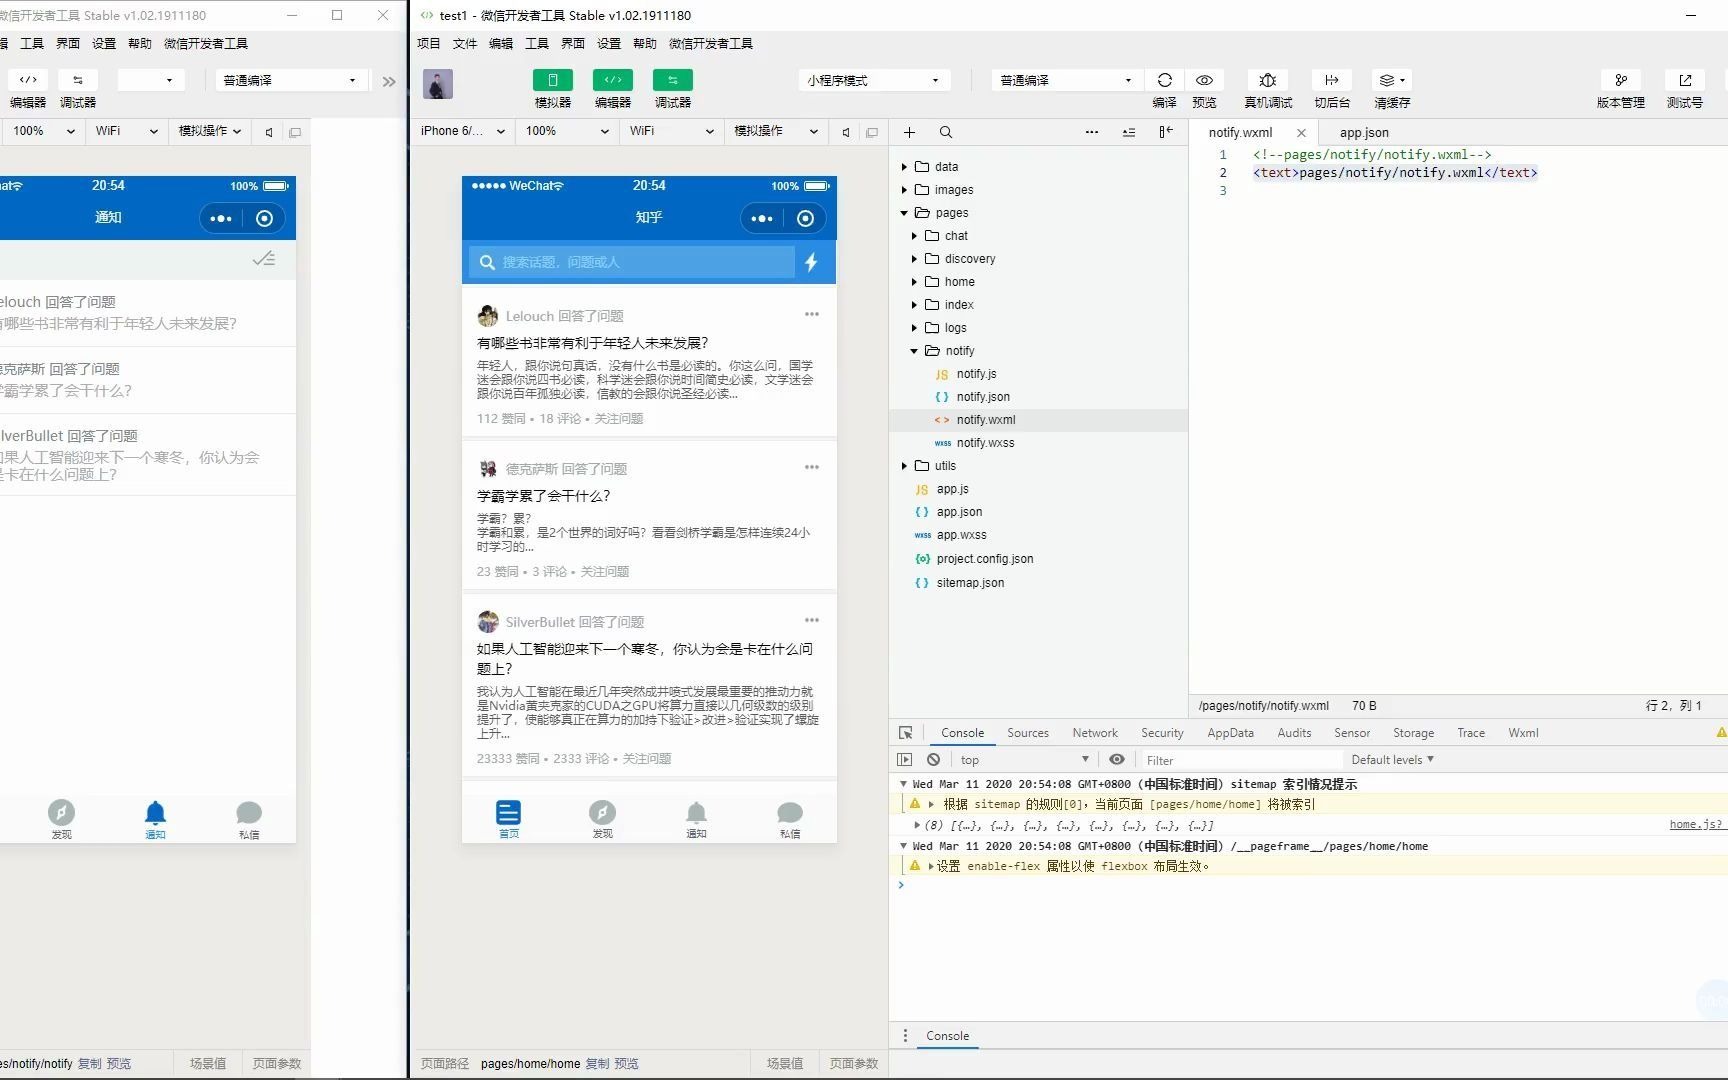Click the detach simulator window icon in test1
The height and width of the screenshot is (1080, 1728).
click(872, 132)
